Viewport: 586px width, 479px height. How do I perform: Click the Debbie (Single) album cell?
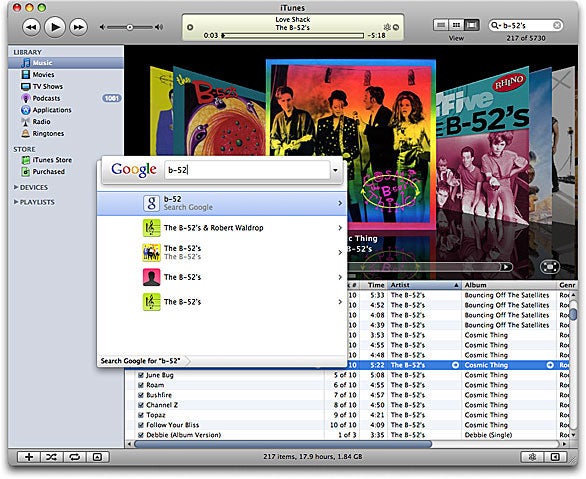488,435
